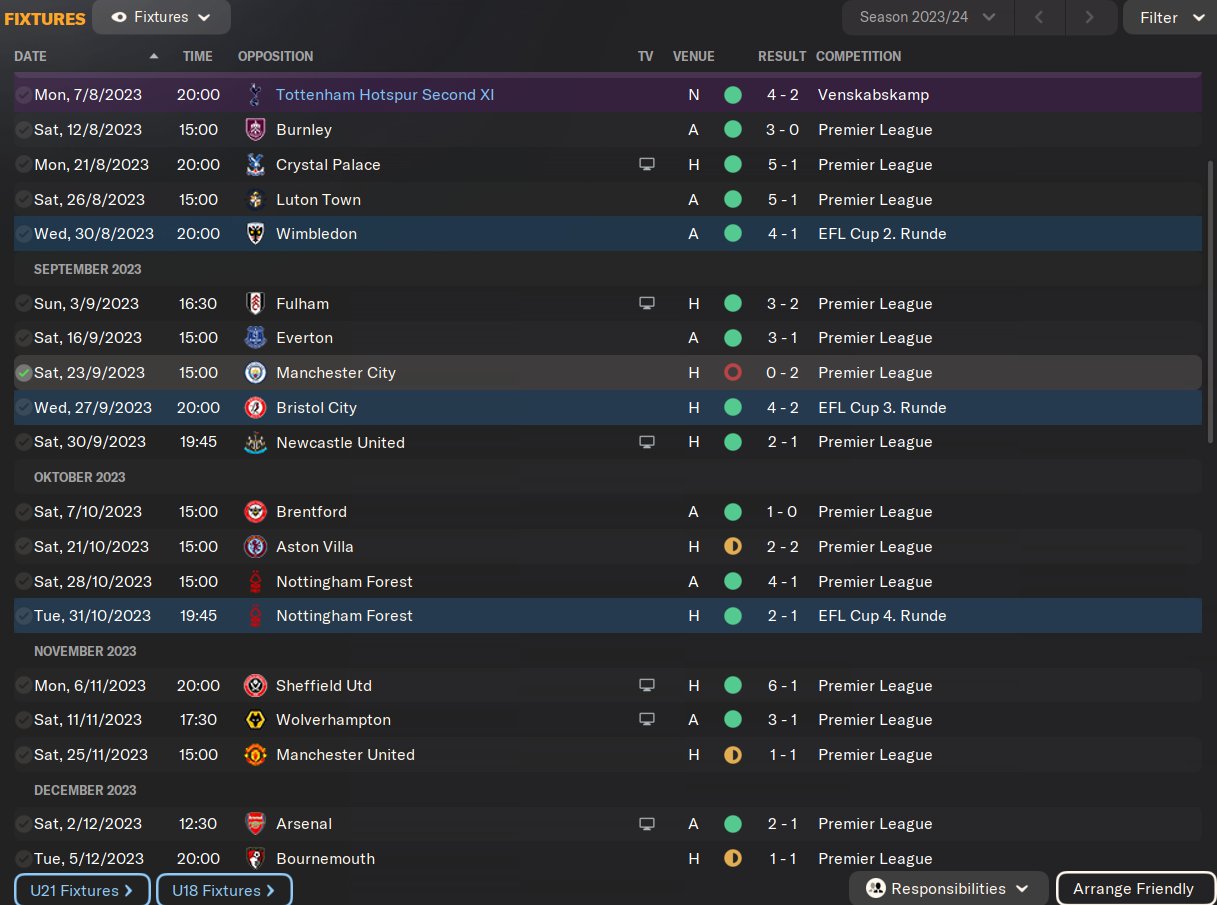Click red loss indicator for Manchester City match

tap(733, 373)
